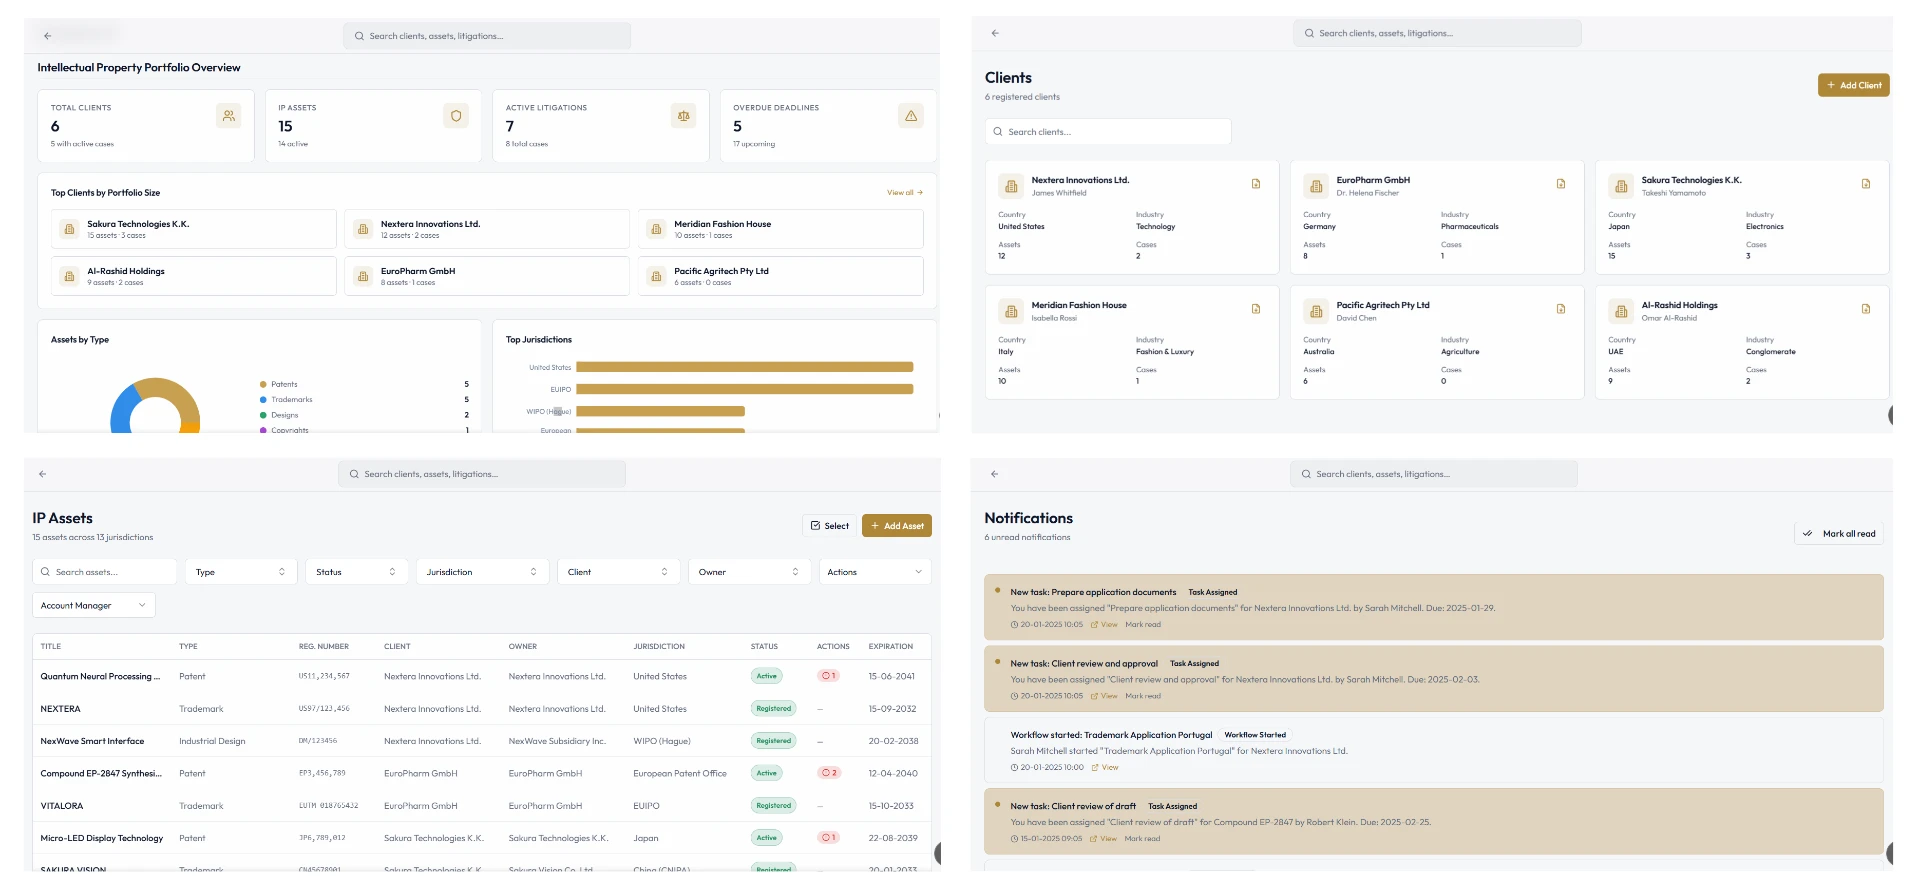The width and height of the screenshot is (1920, 892).
Task: Mark all notifications as read
Action: click(1839, 534)
